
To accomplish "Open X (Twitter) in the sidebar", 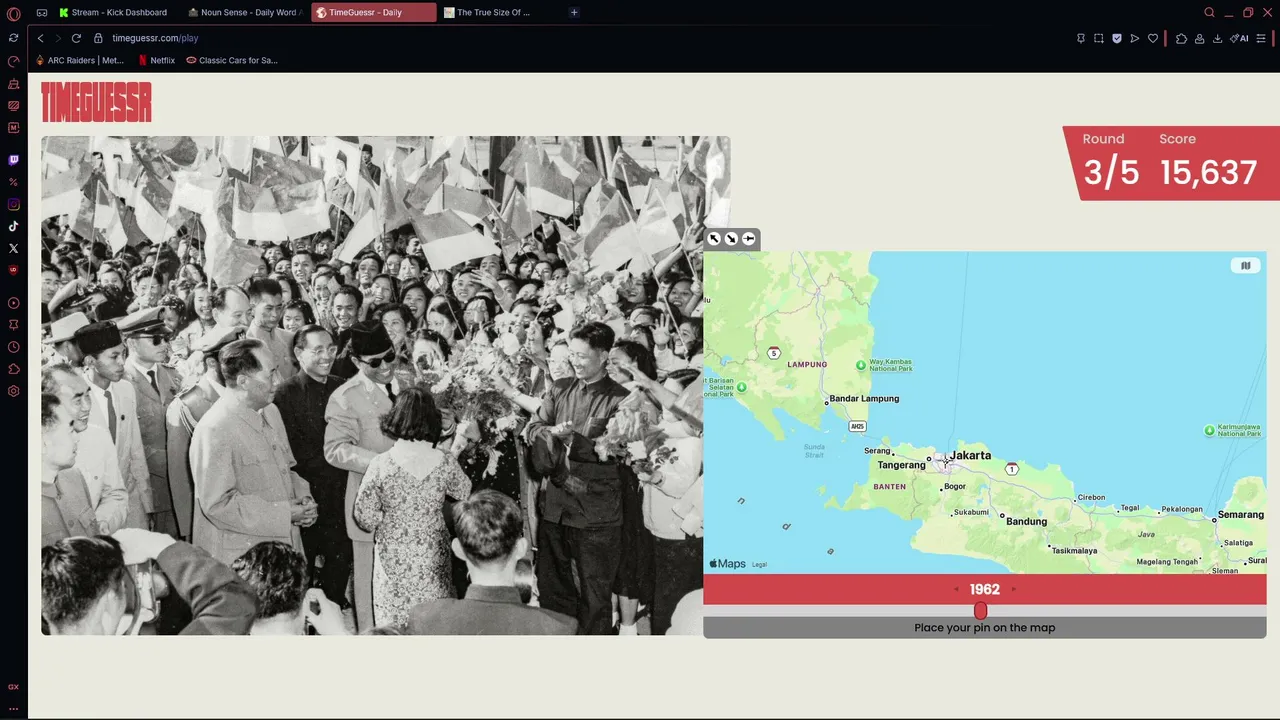I will point(13,248).
